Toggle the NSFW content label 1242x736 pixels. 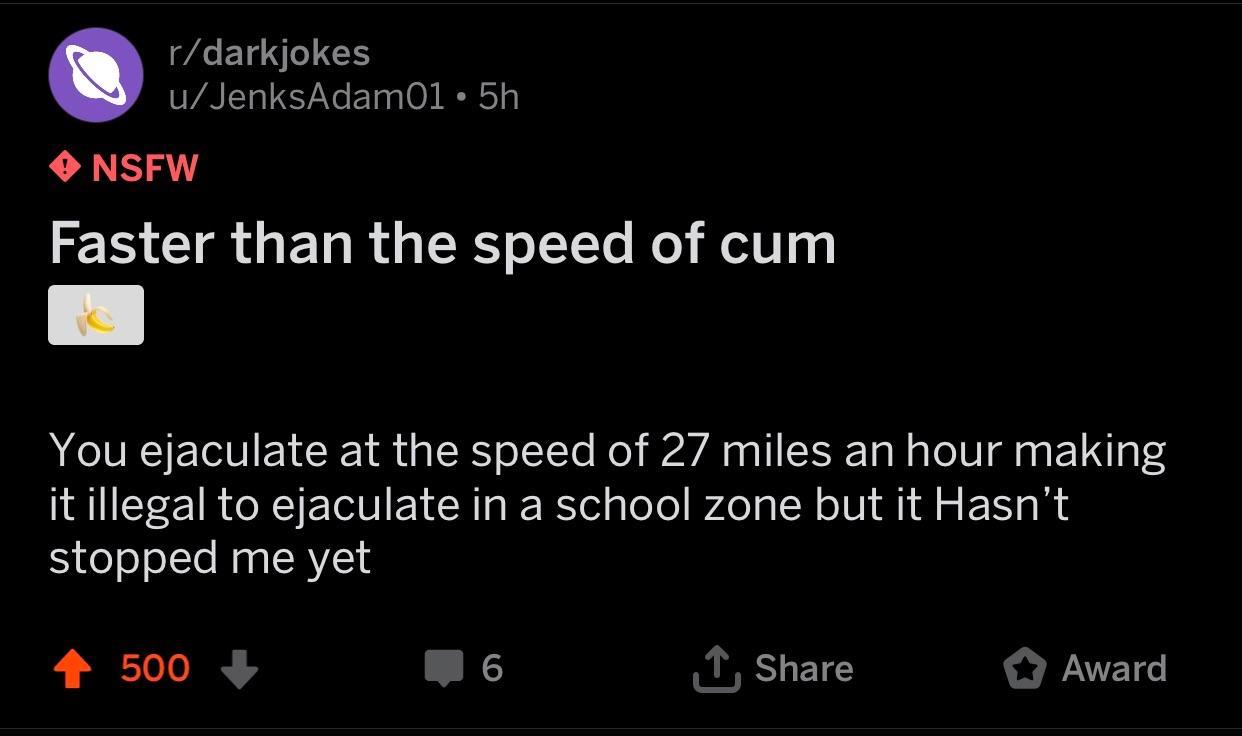coord(122,167)
